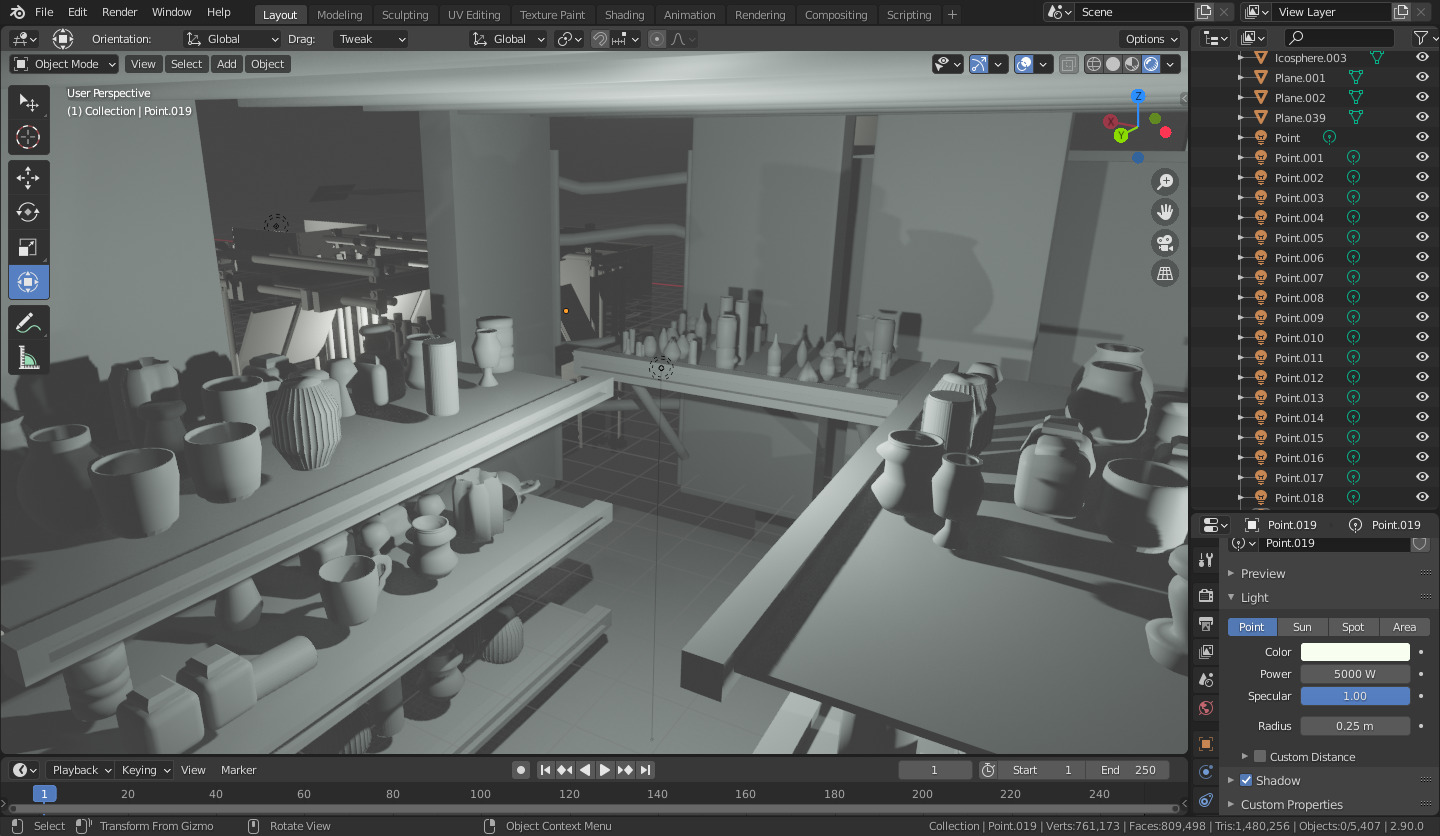1440x836 pixels.
Task: Select the Move tool
Action: pos(28,178)
